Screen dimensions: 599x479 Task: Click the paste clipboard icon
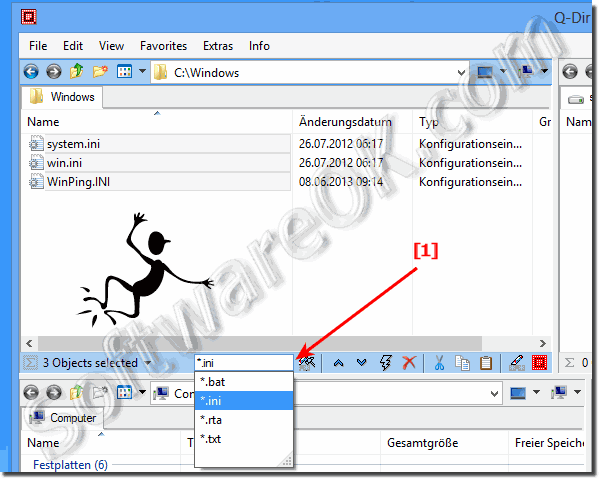pos(486,362)
